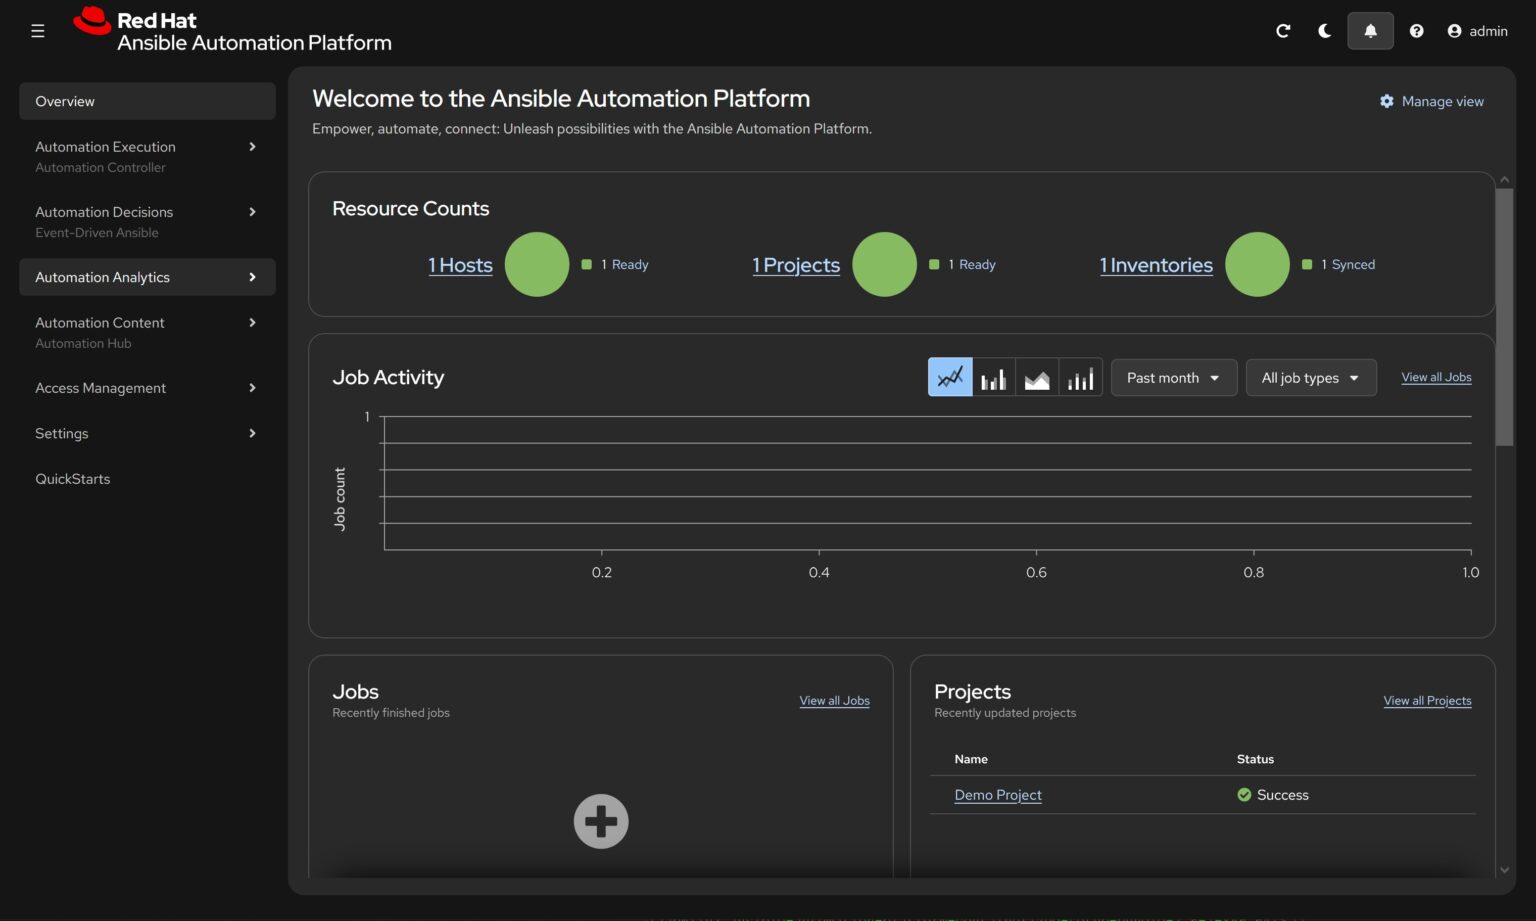Click the Projects 1 Ready legend
The image size is (1536, 921).
coord(962,264)
